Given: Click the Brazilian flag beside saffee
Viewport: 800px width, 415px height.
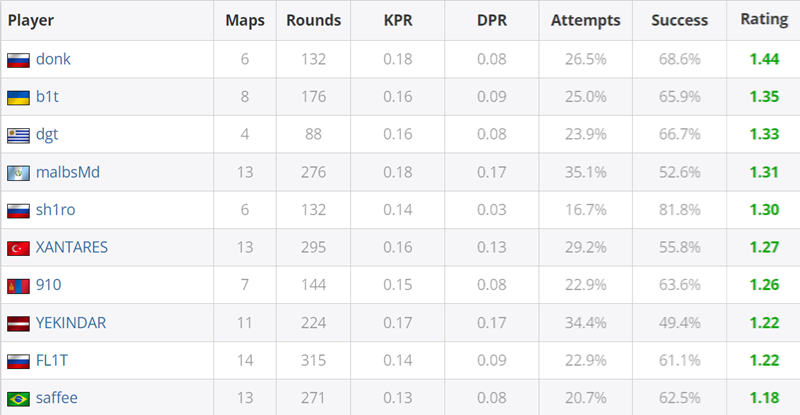Looking at the screenshot, I should (x=18, y=399).
